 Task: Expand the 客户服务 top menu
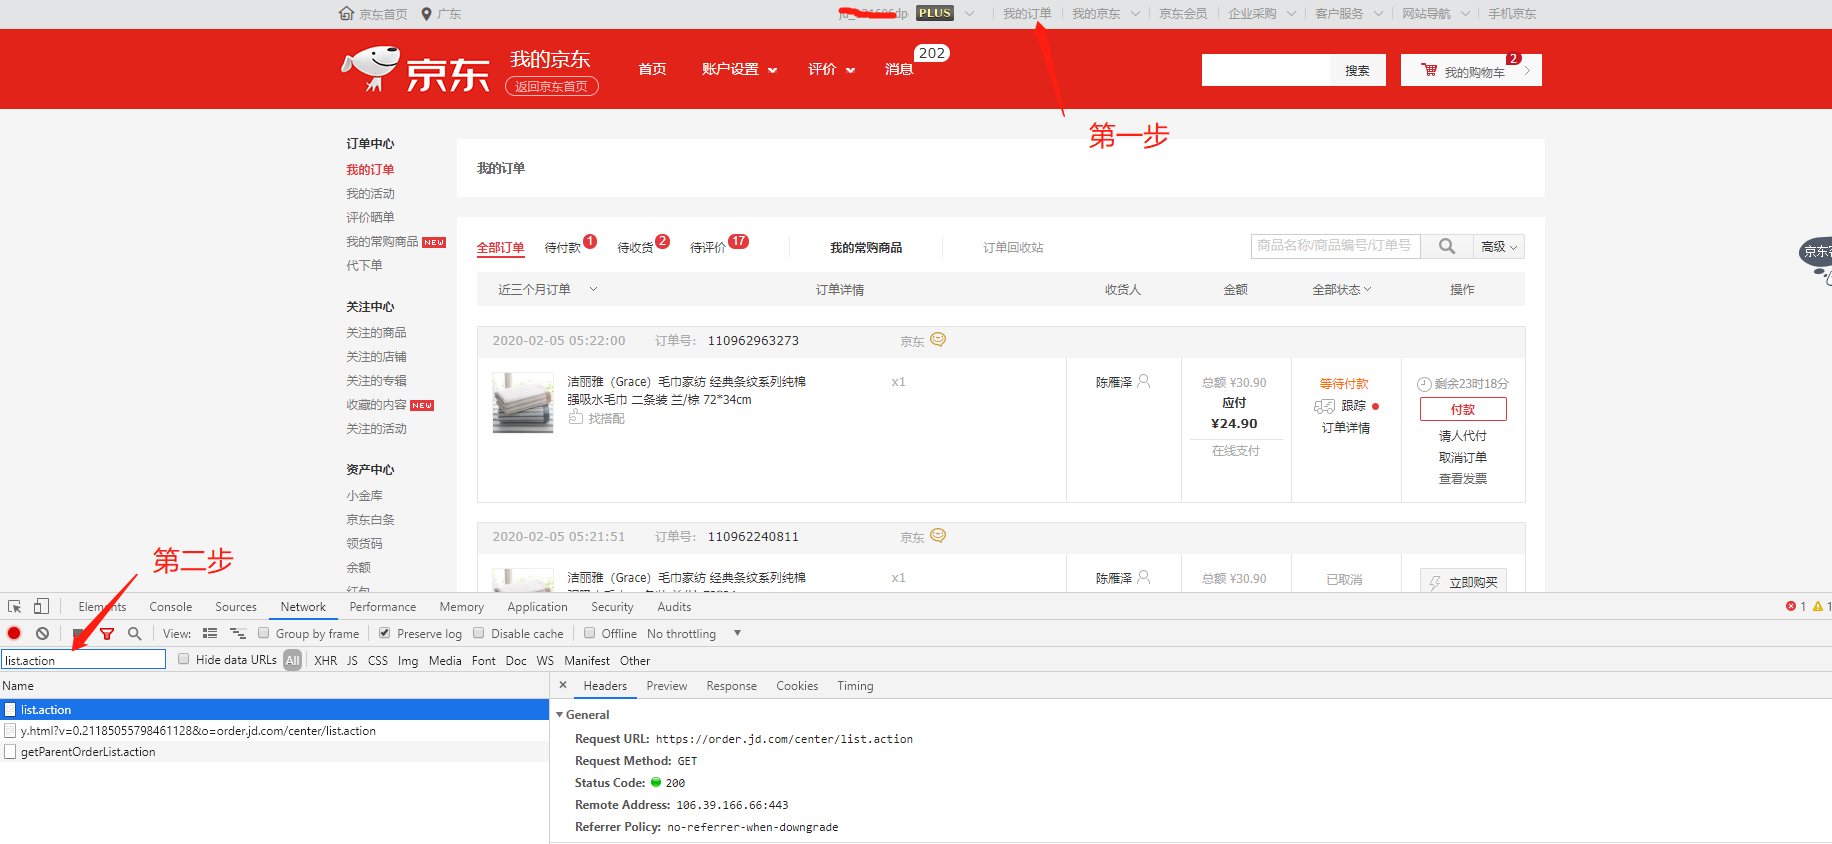pyautogui.click(x=1348, y=13)
